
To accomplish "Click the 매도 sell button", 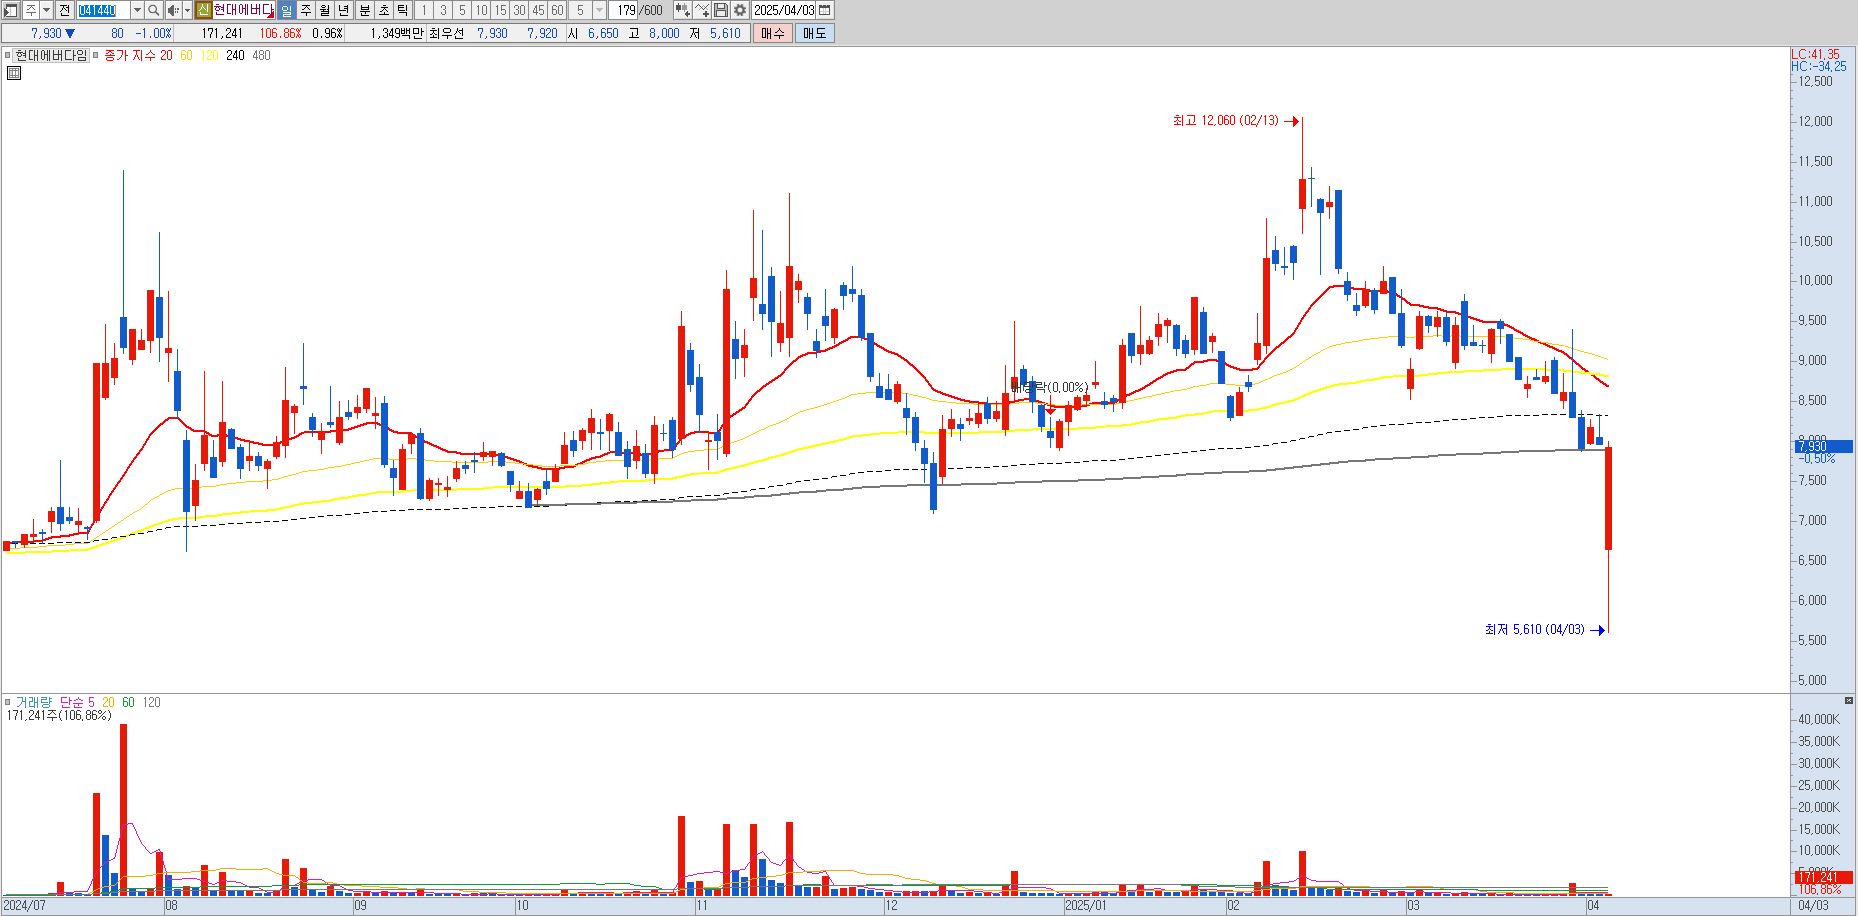I will (815, 33).
